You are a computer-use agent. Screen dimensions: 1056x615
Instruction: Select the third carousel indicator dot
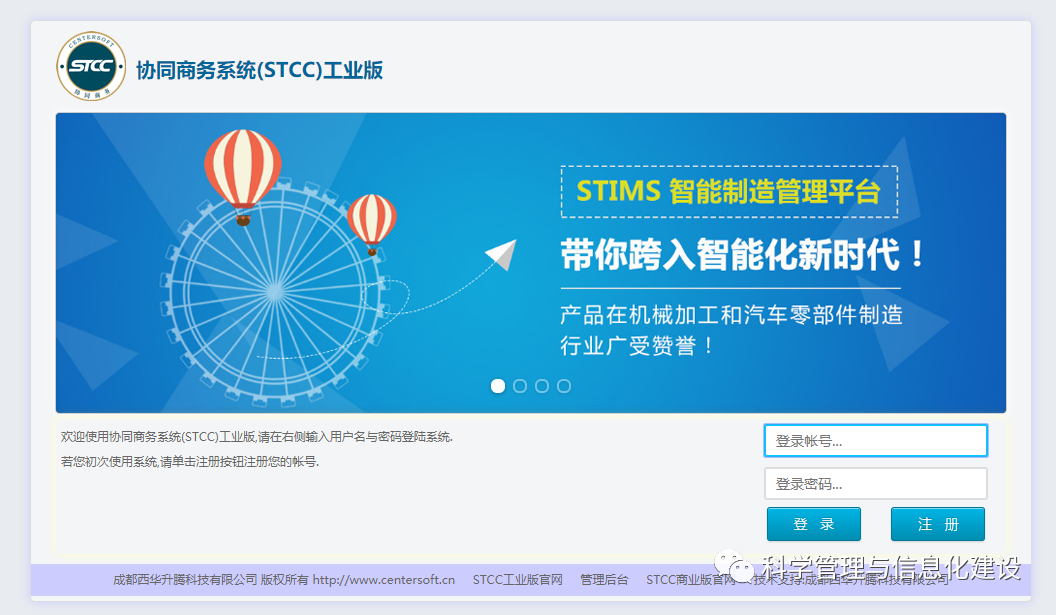[542, 386]
